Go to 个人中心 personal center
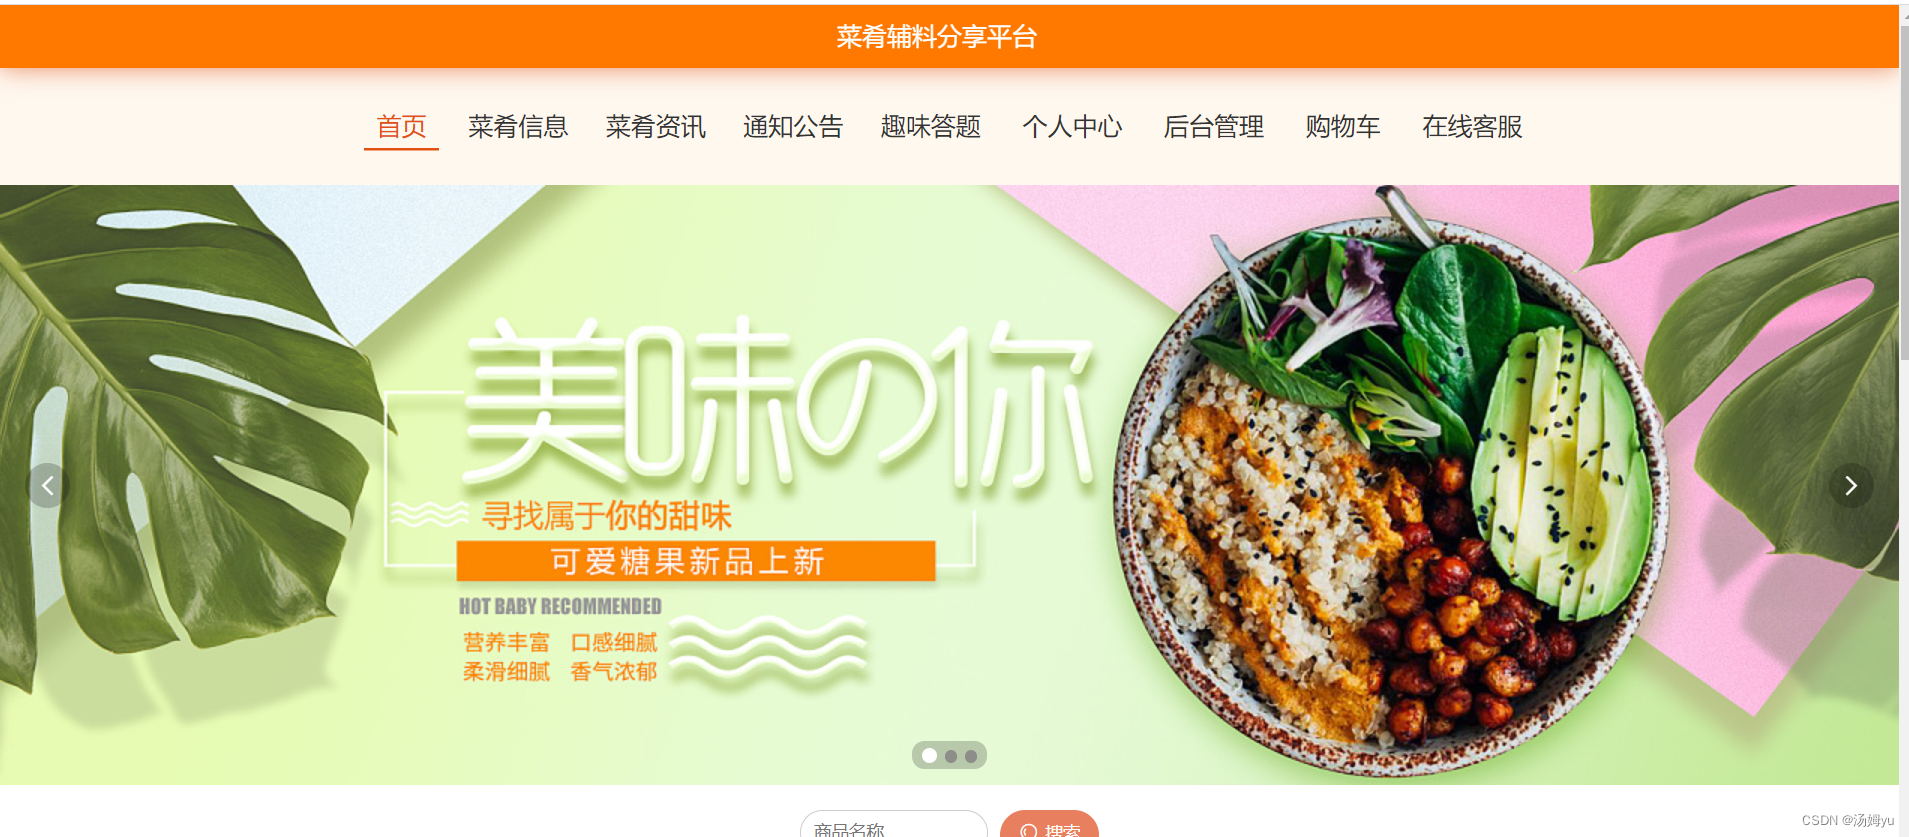Screen dimensions: 1909x837 pyautogui.click(x=1072, y=127)
